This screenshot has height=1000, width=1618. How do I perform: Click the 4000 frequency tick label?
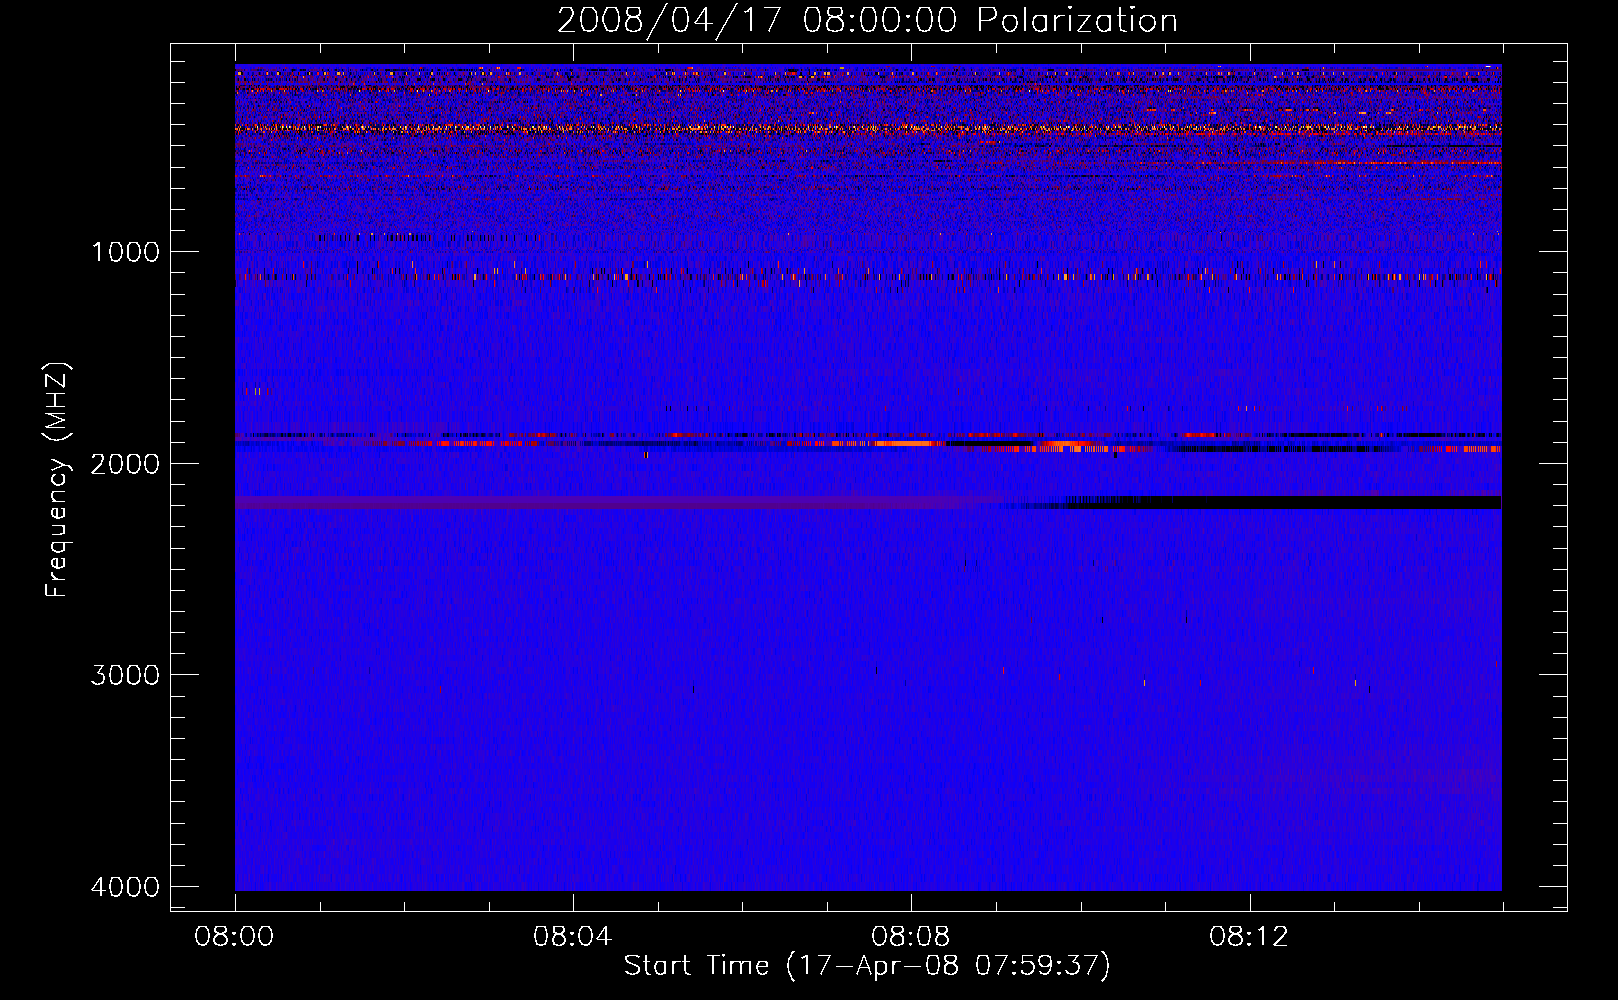click(125, 886)
